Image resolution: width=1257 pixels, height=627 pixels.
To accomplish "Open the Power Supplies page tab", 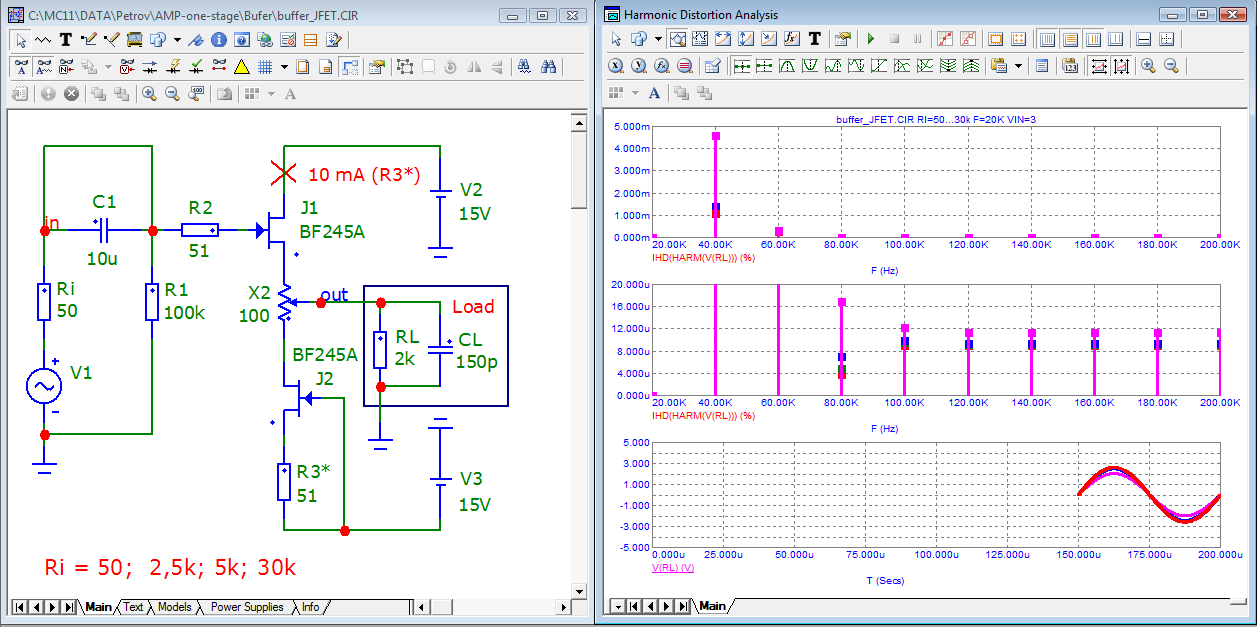I will (246, 607).
